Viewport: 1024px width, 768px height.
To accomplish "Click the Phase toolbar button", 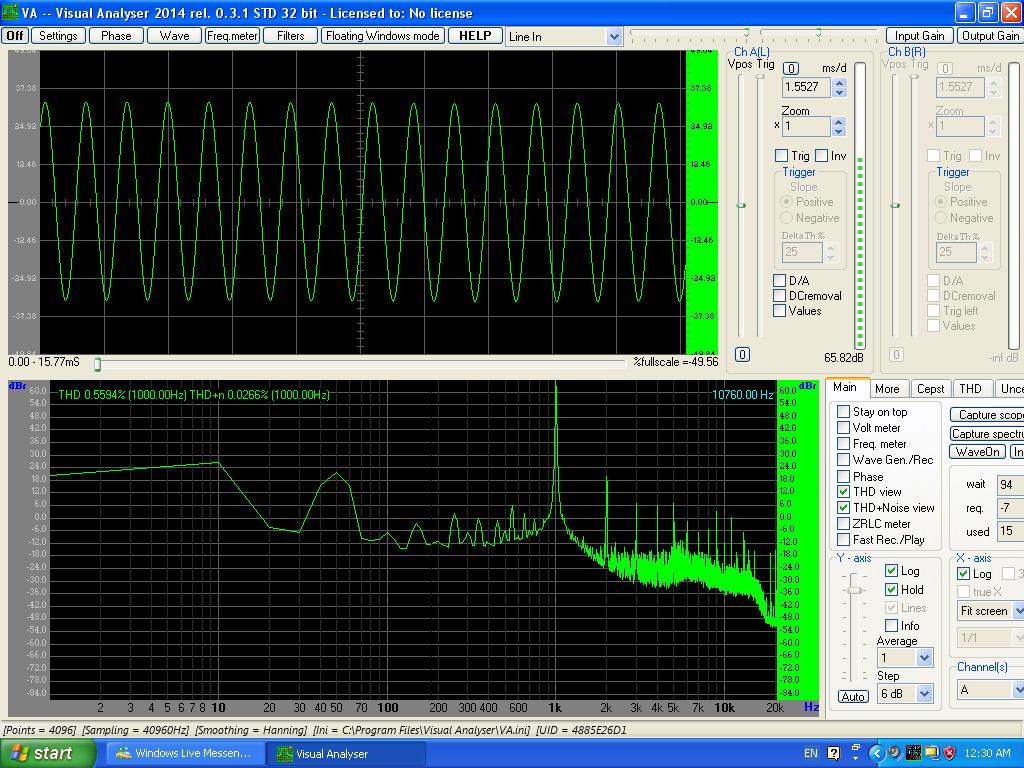I will (116, 36).
